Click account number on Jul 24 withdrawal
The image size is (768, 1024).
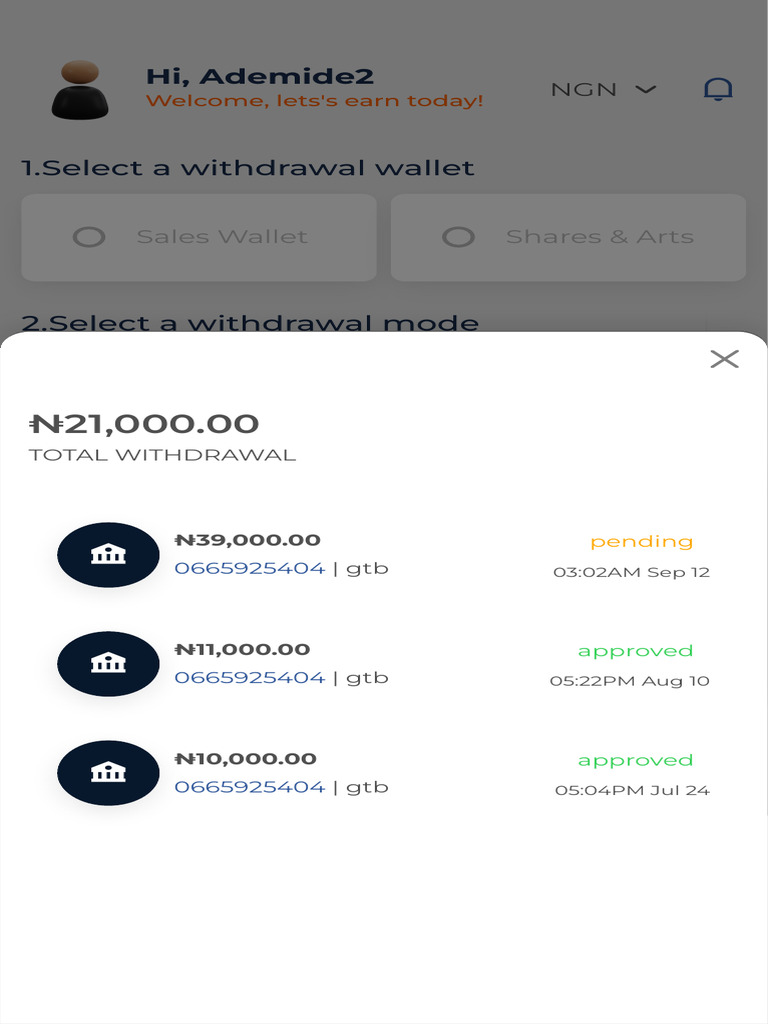pyautogui.click(x=250, y=787)
